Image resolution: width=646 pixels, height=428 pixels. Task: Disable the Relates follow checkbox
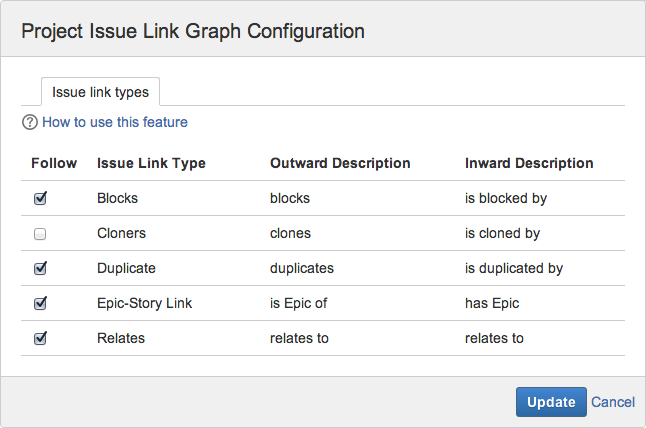[40, 339]
